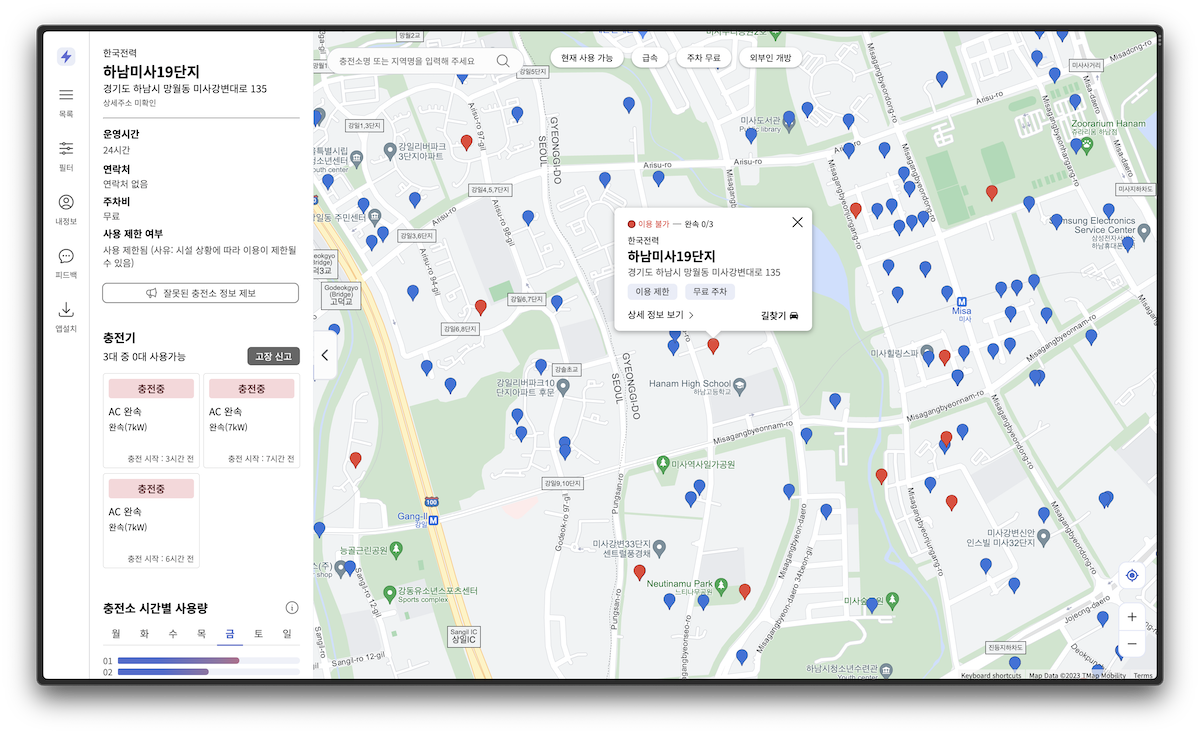Click the red pin under the popup
This screenshot has height=734, width=1200.
[x=713, y=346]
